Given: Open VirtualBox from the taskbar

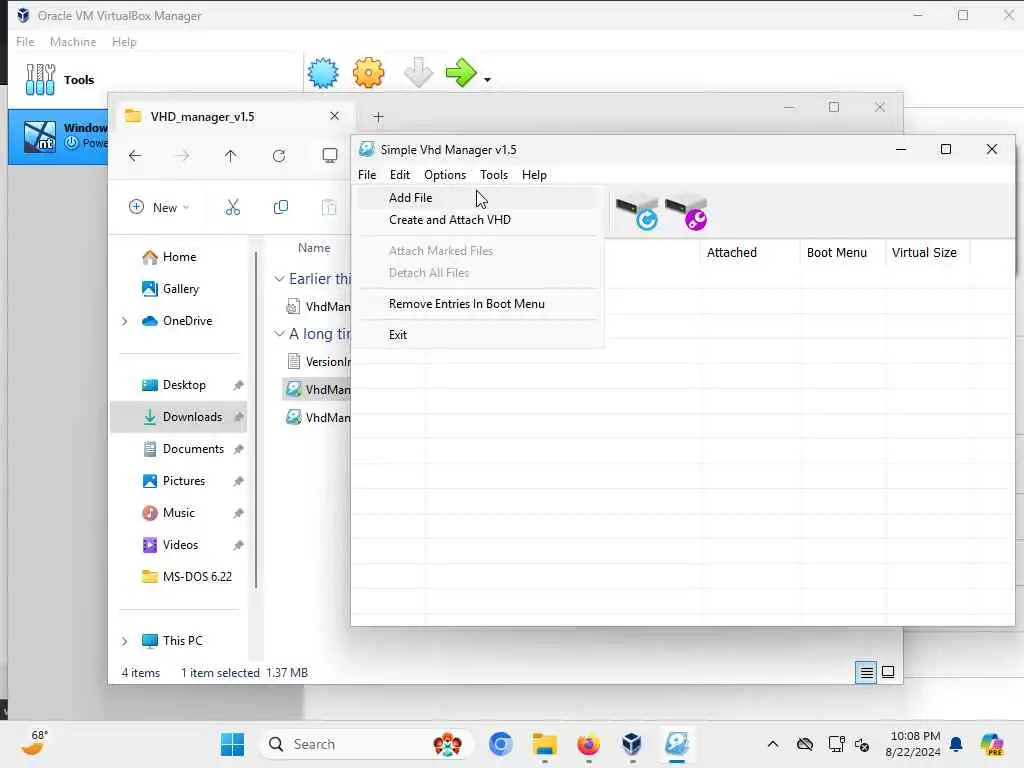Looking at the screenshot, I should [x=632, y=744].
